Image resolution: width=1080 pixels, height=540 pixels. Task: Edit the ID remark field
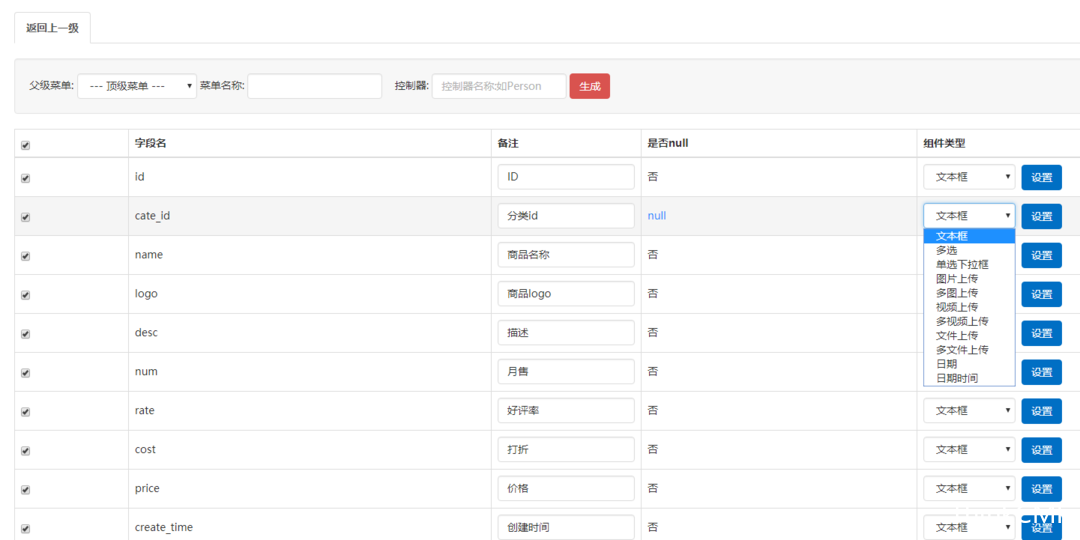(x=566, y=177)
